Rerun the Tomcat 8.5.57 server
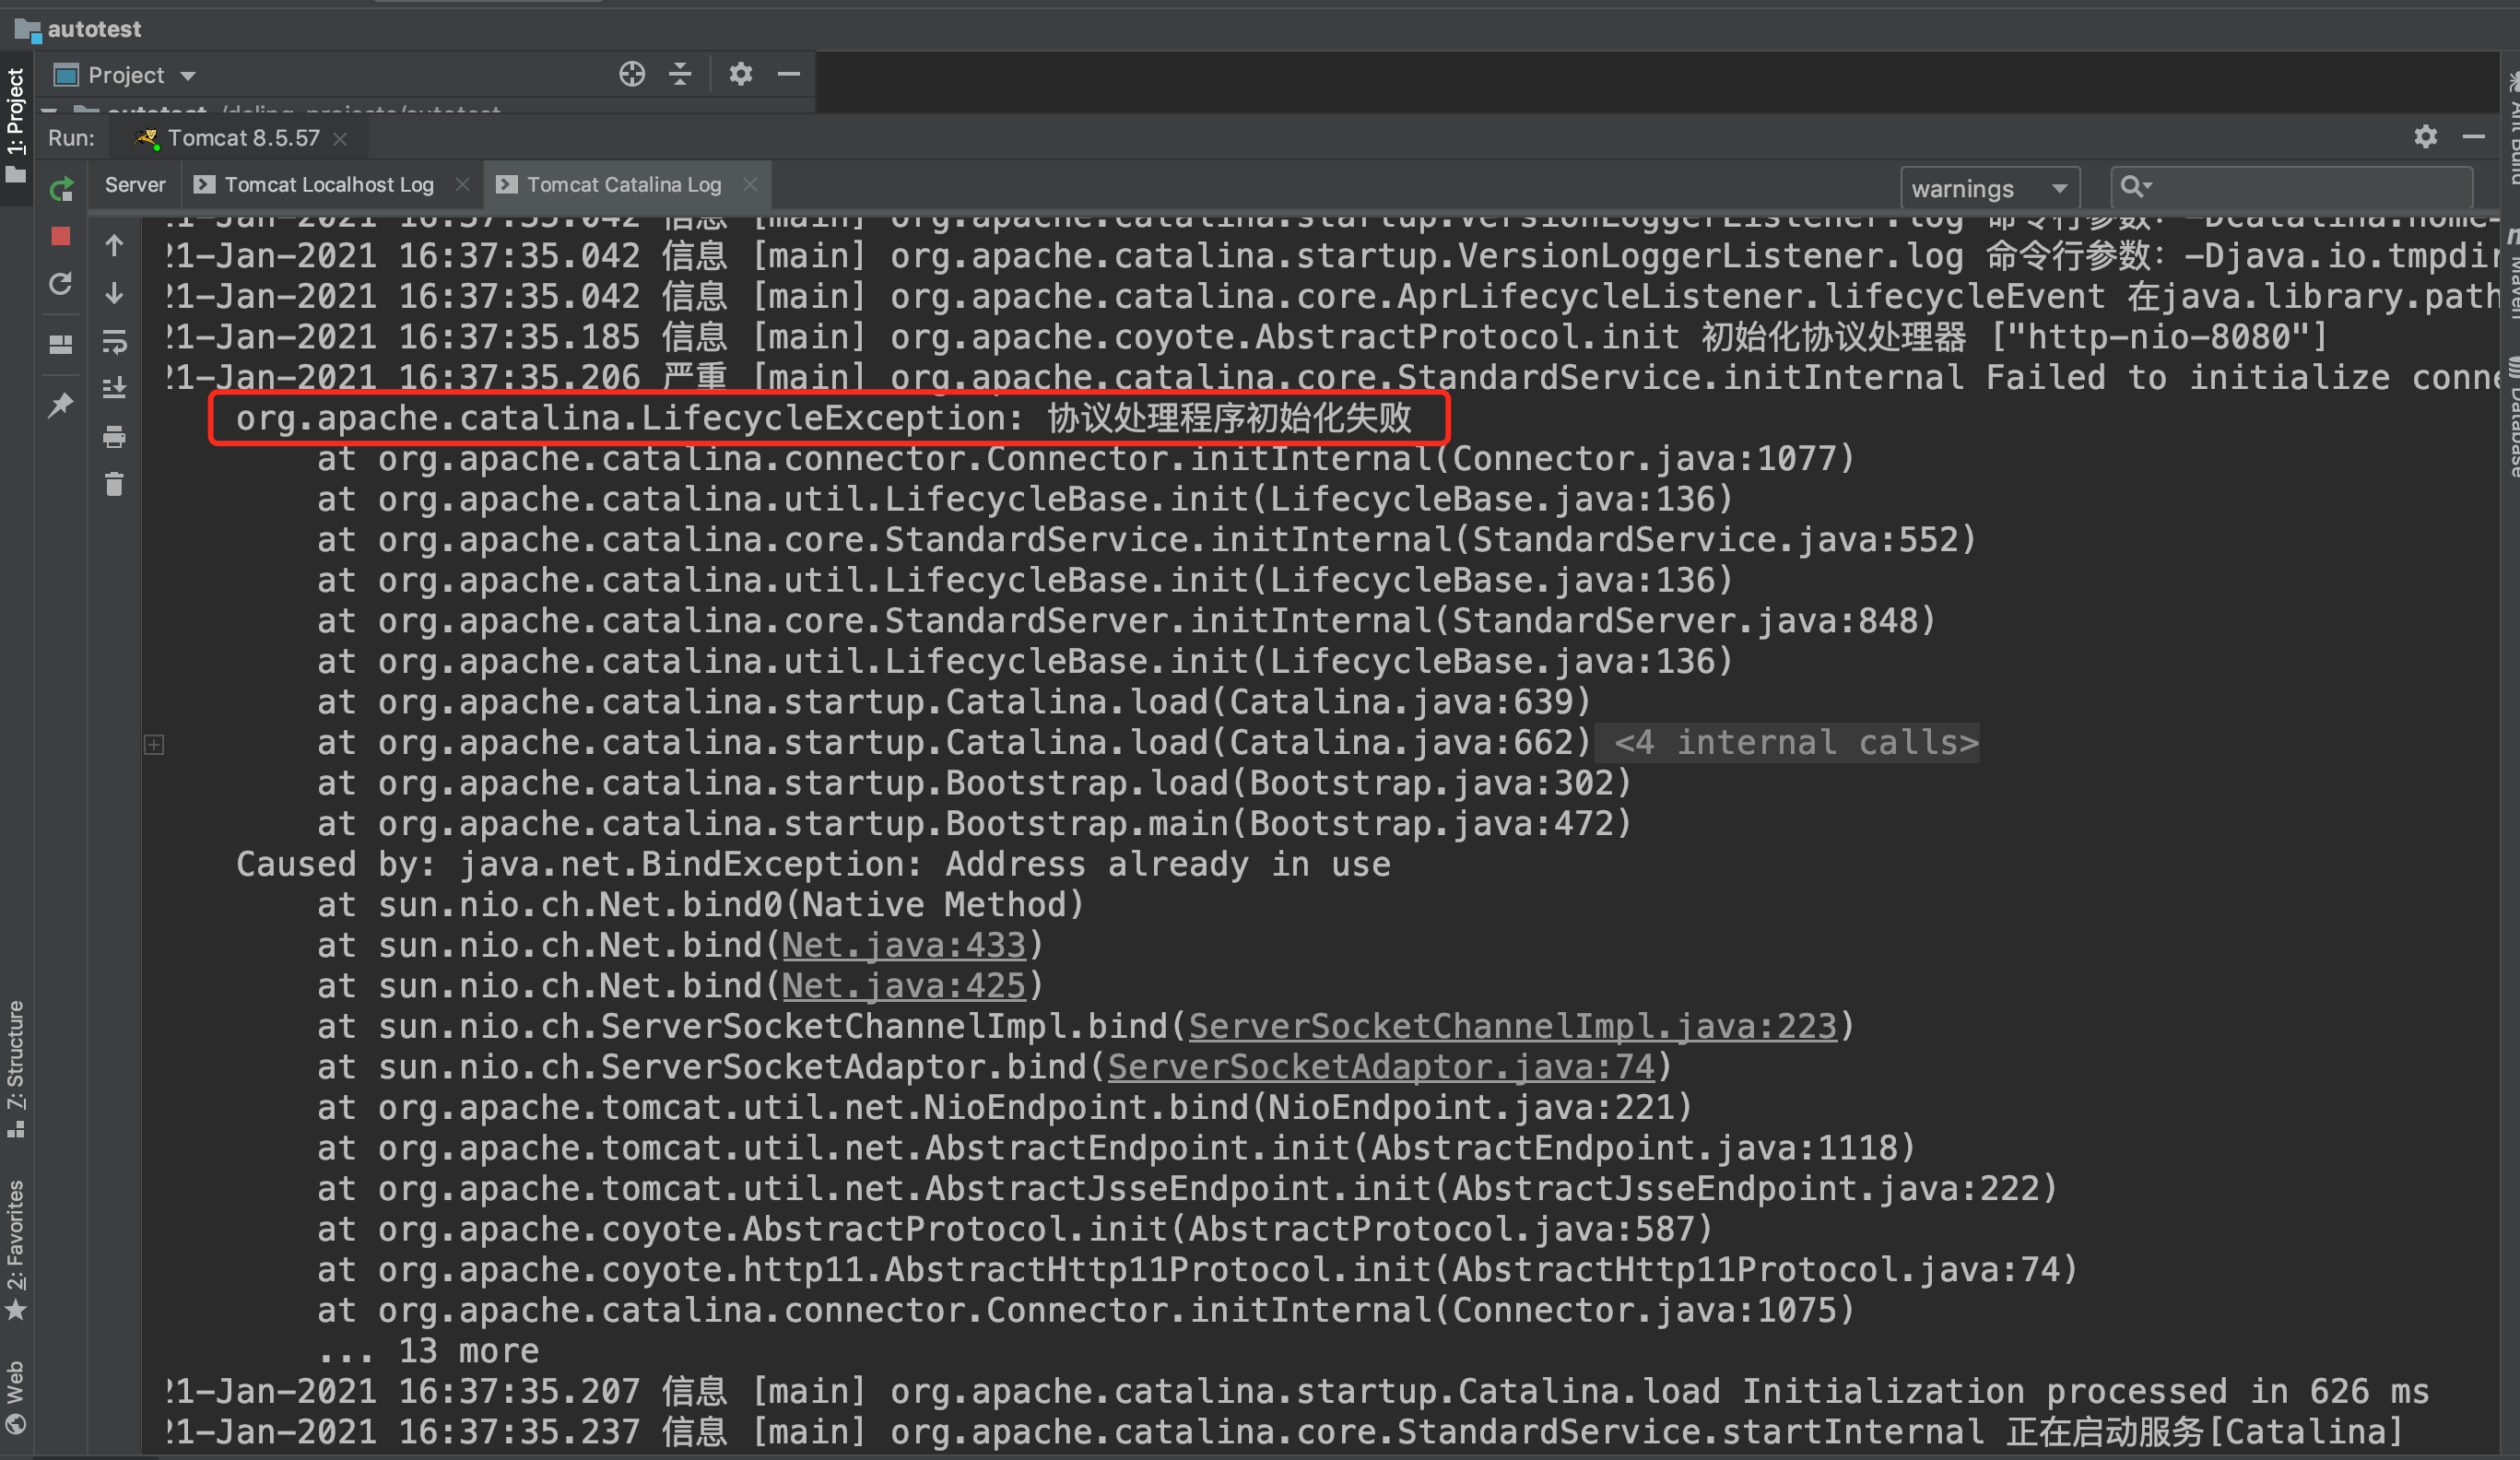The height and width of the screenshot is (1460, 2520). pos(60,189)
